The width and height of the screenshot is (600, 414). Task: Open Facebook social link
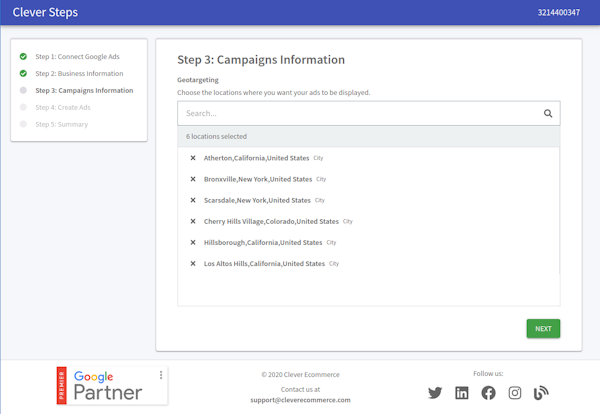point(488,393)
